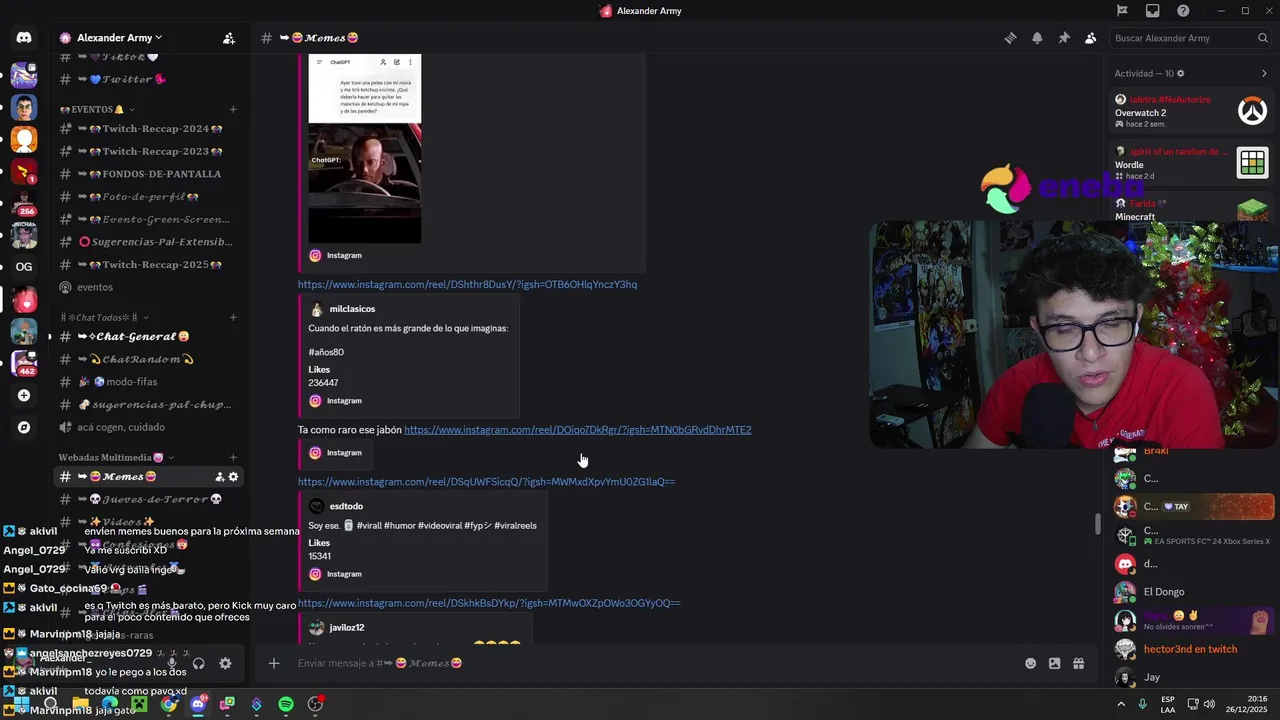
Task: Open gift icon in message bar
Action: pos(1079,663)
